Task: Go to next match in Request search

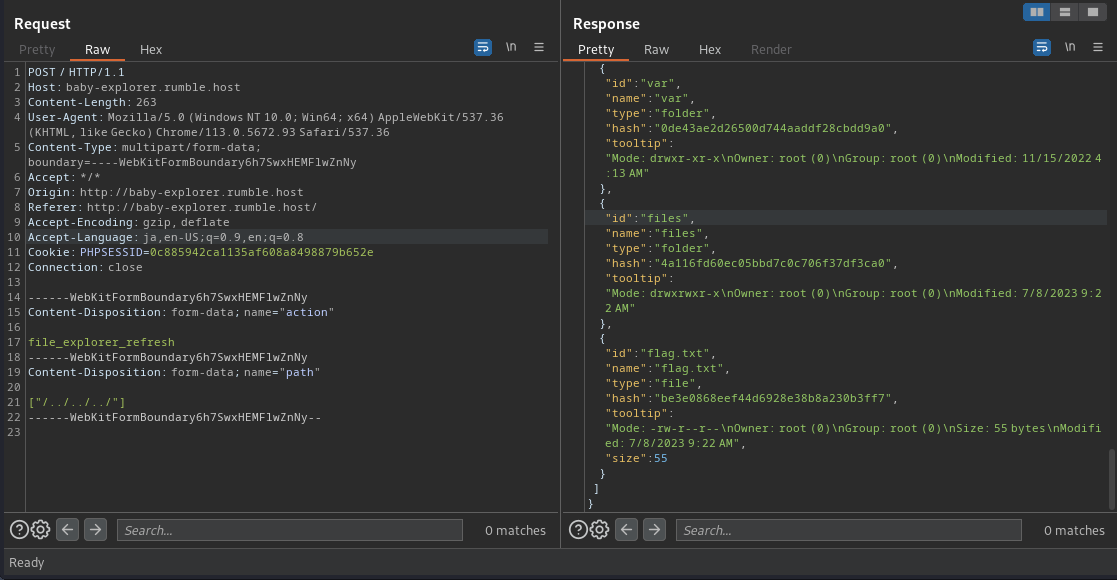Action: click(x=95, y=530)
